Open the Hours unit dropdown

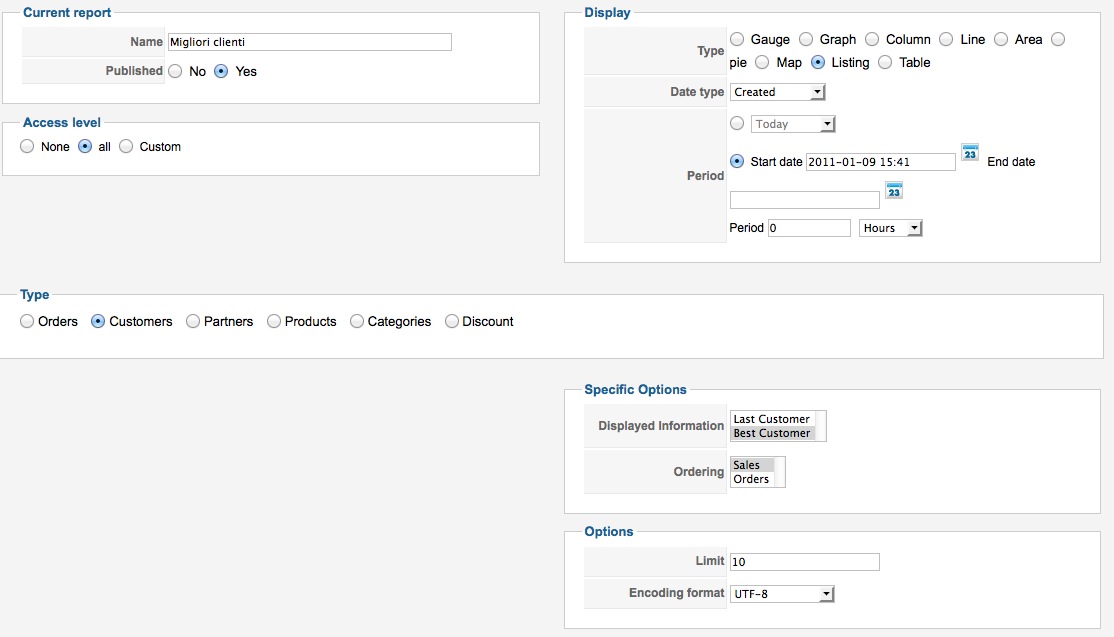(890, 228)
